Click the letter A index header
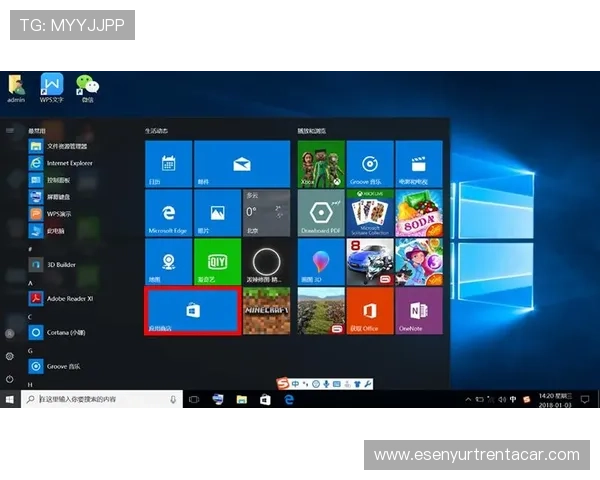Viewport: 600px width, 480px height. pyautogui.click(x=30, y=283)
